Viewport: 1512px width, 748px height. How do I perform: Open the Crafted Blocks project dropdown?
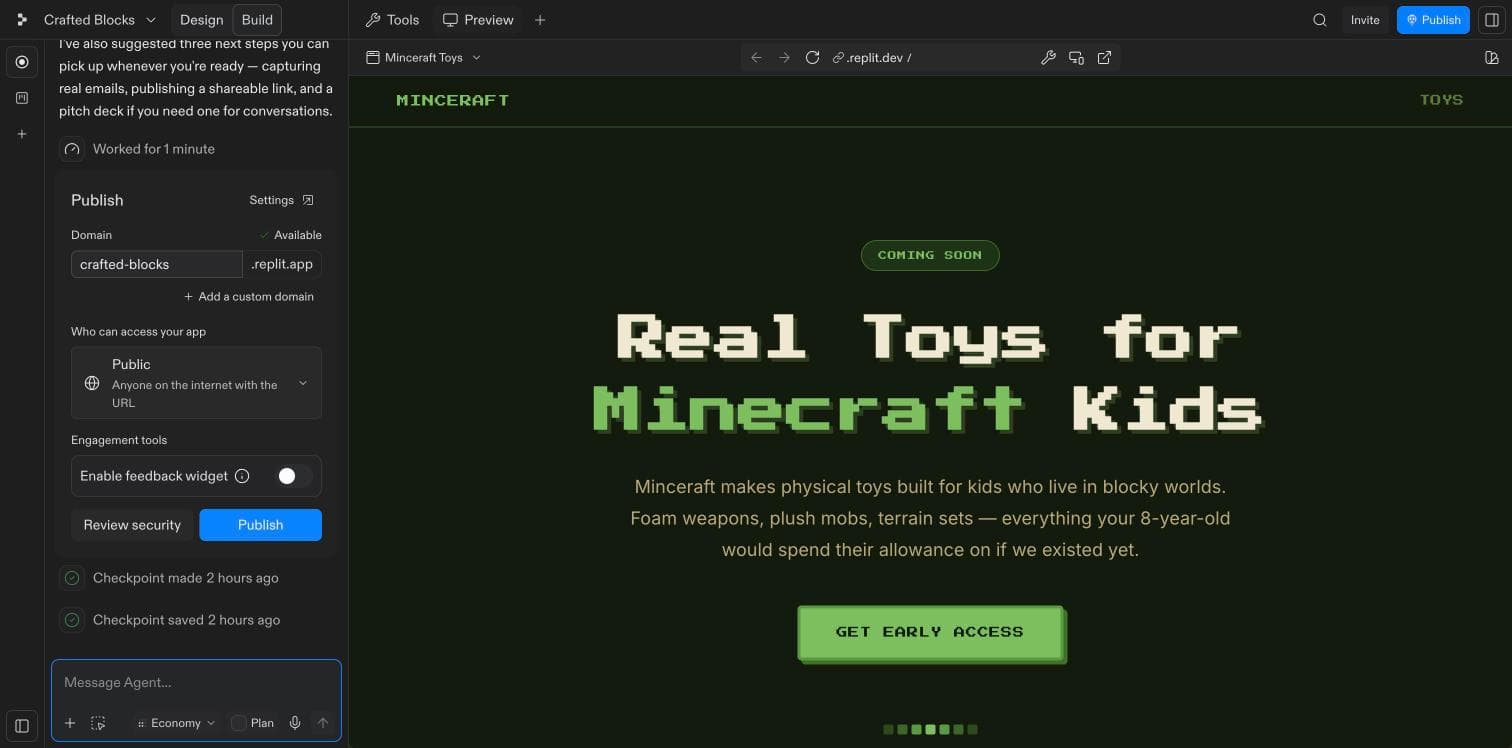point(100,20)
